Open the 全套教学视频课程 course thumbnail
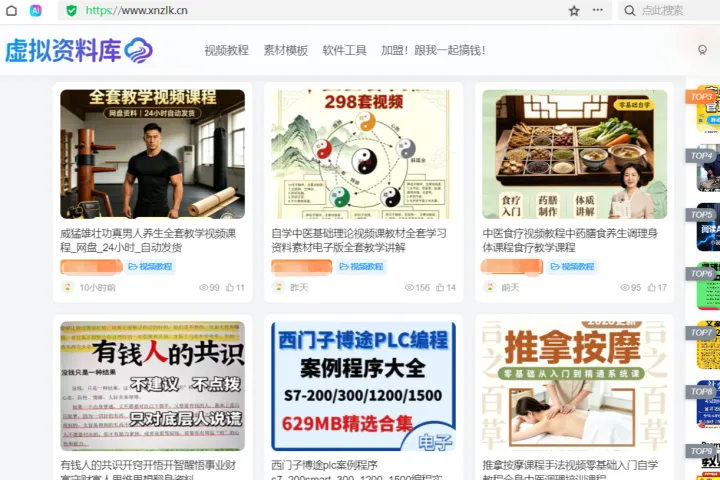Viewport: 720px width, 480px height. pyautogui.click(x=152, y=154)
